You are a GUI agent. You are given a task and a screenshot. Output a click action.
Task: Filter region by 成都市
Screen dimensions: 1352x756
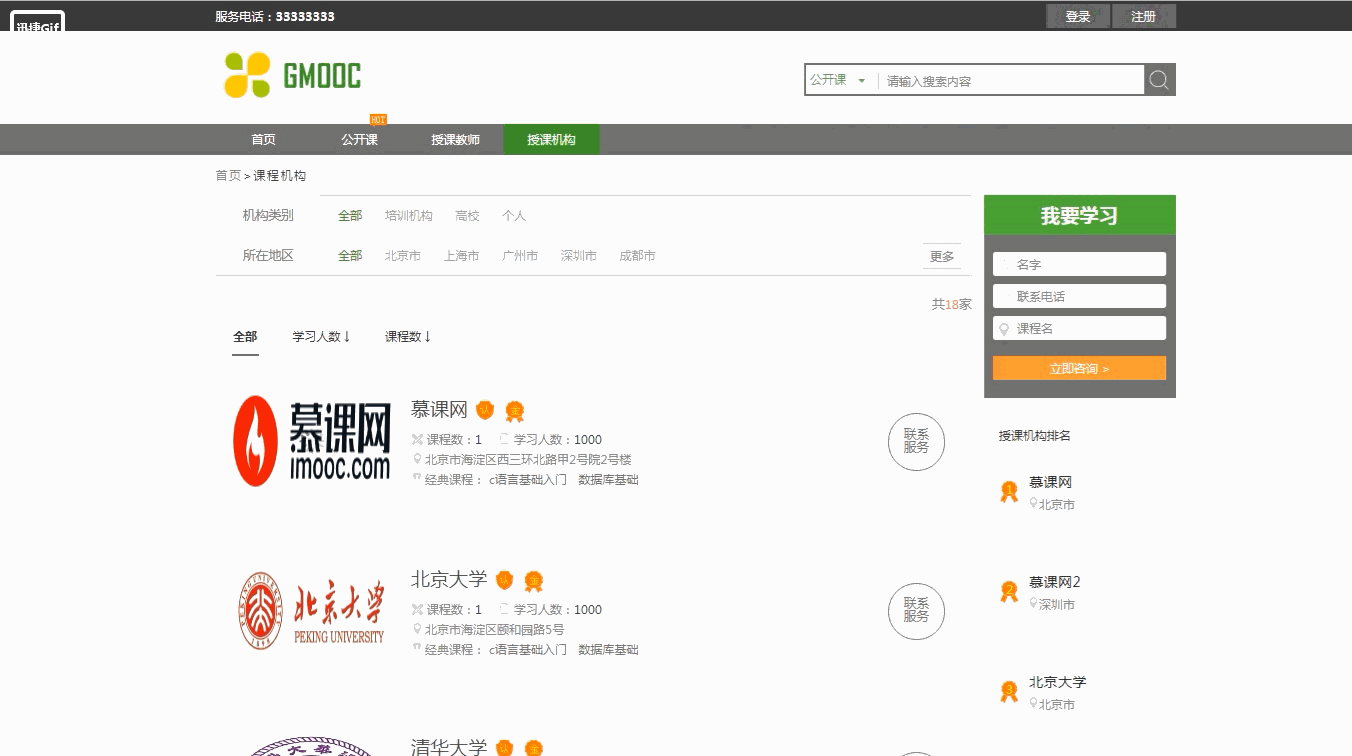[637, 256]
